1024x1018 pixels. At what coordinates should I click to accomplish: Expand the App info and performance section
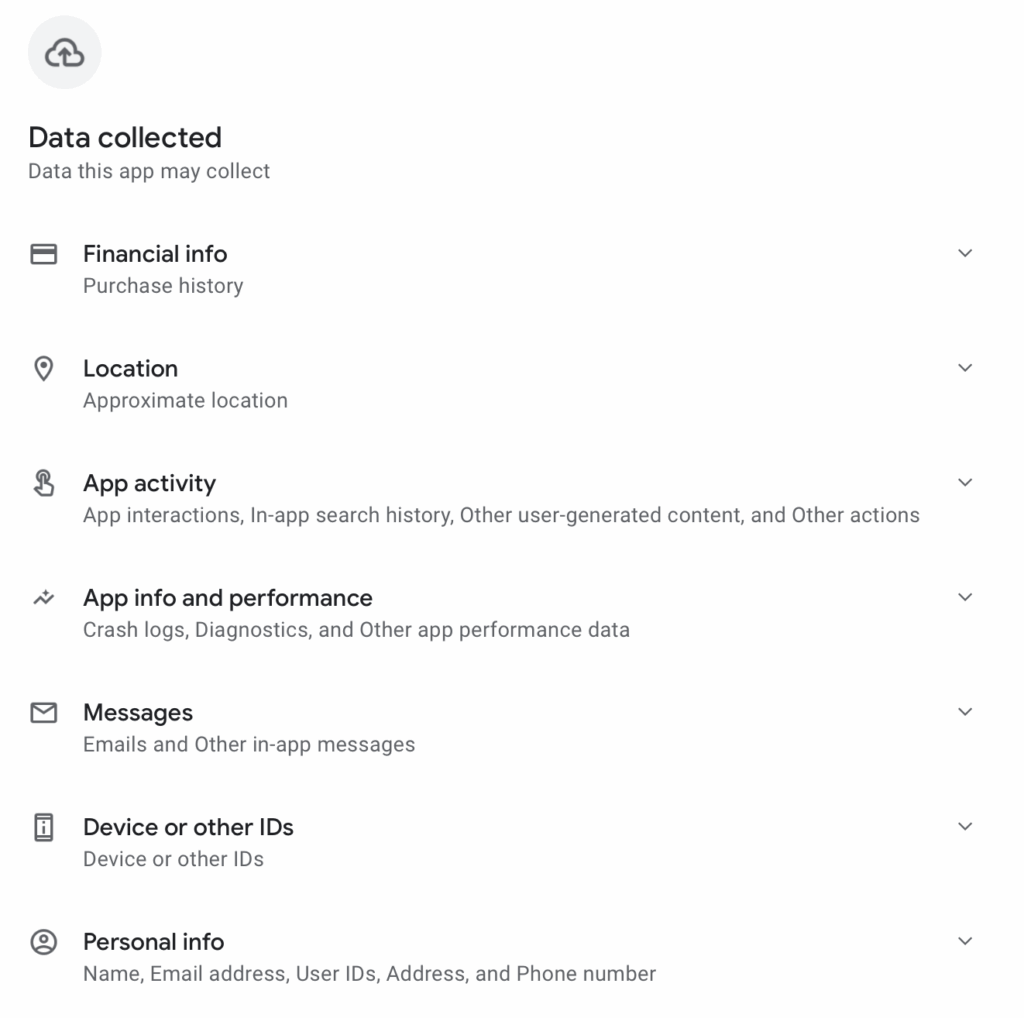pos(965,596)
